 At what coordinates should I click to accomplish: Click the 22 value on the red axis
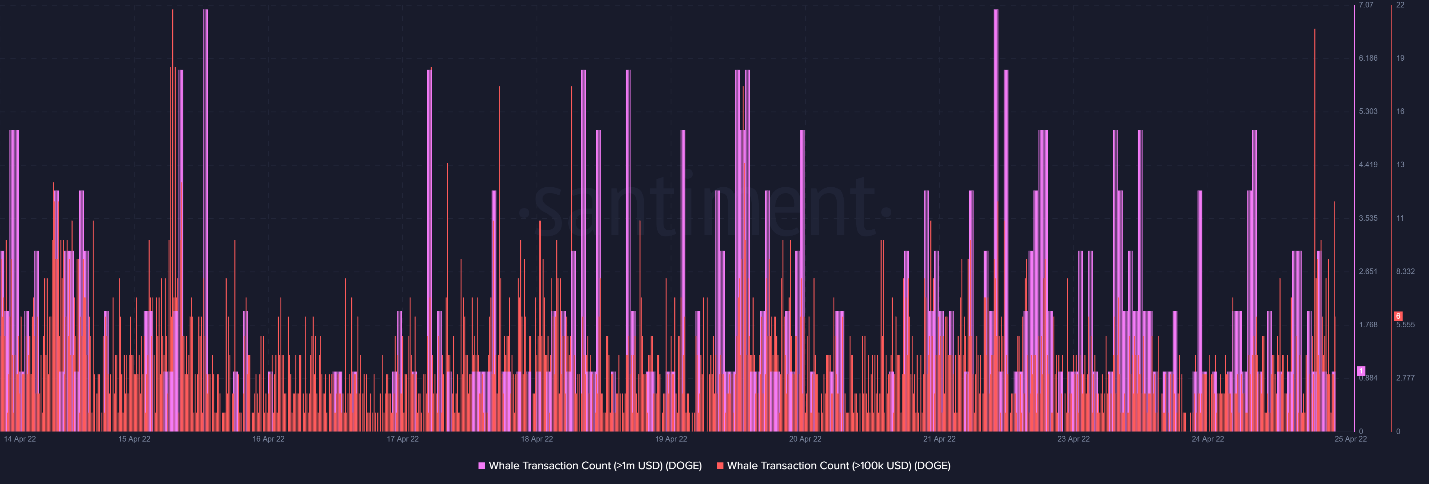click(x=1400, y=5)
